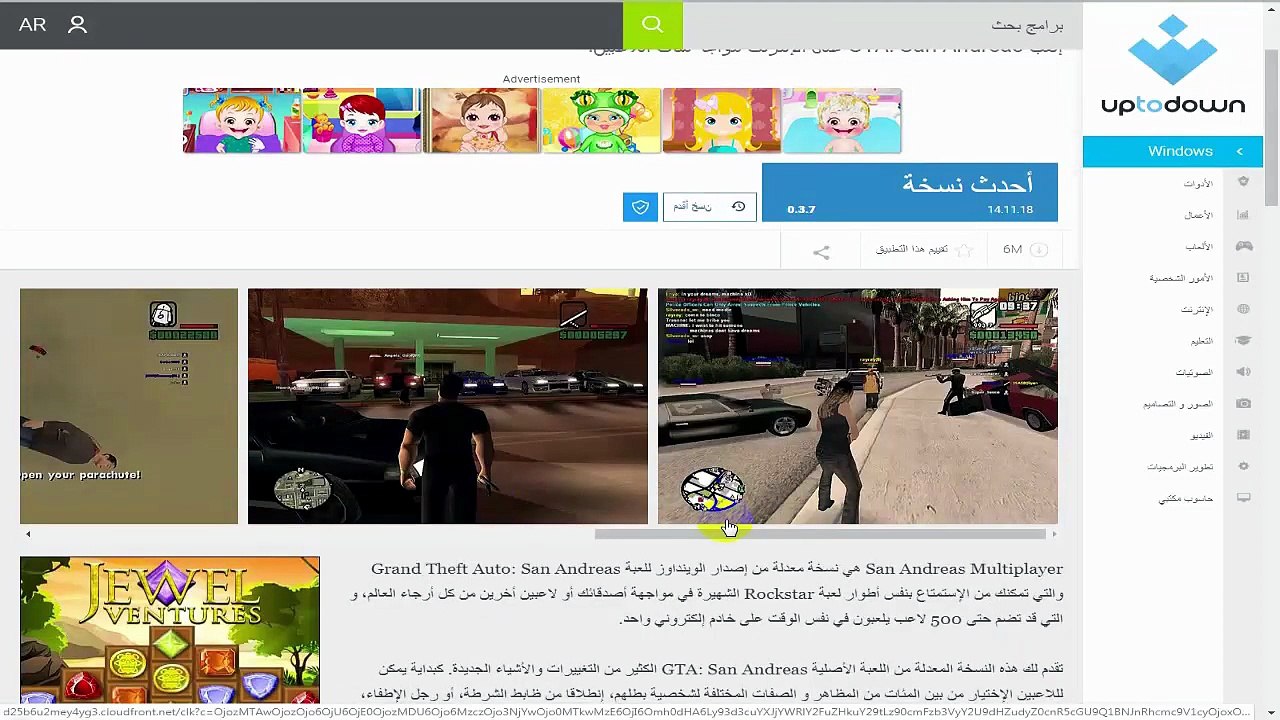The image size is (1280, 720).
Task: Click the first baby game ad thumbnail
Action: (x=241, y=120)
